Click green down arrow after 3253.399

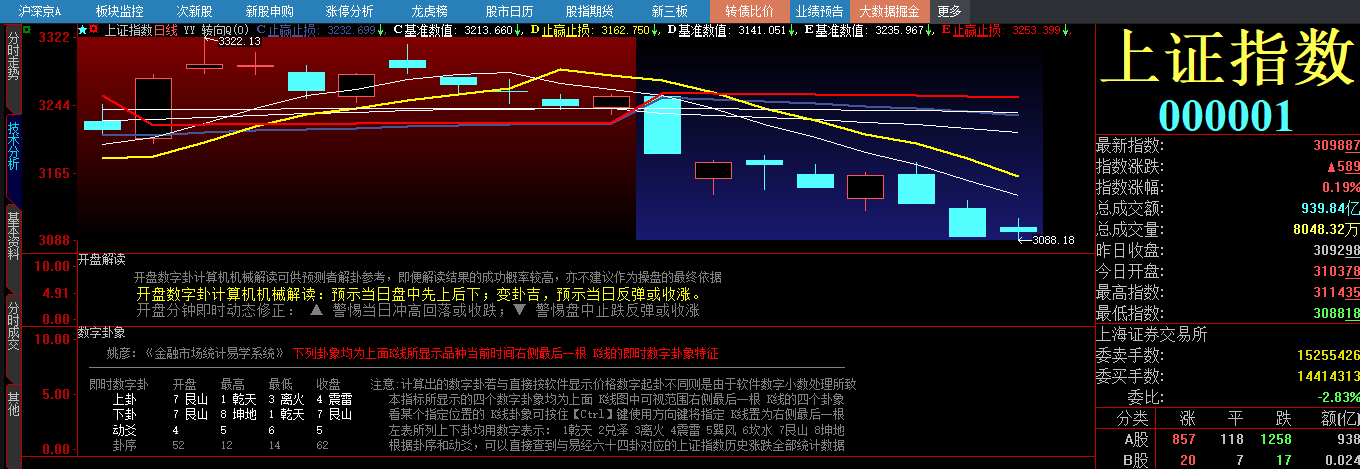1065,30
